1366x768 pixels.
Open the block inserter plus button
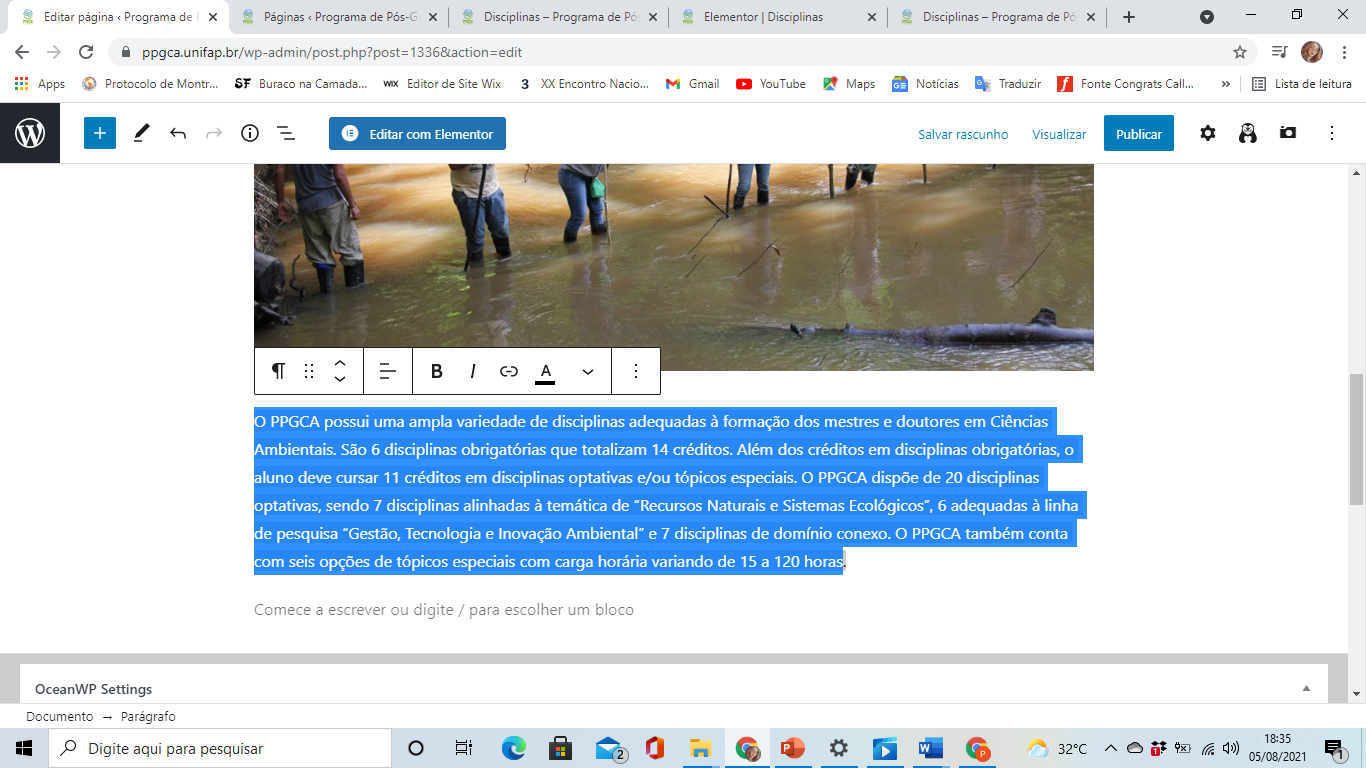click(100, 133)
